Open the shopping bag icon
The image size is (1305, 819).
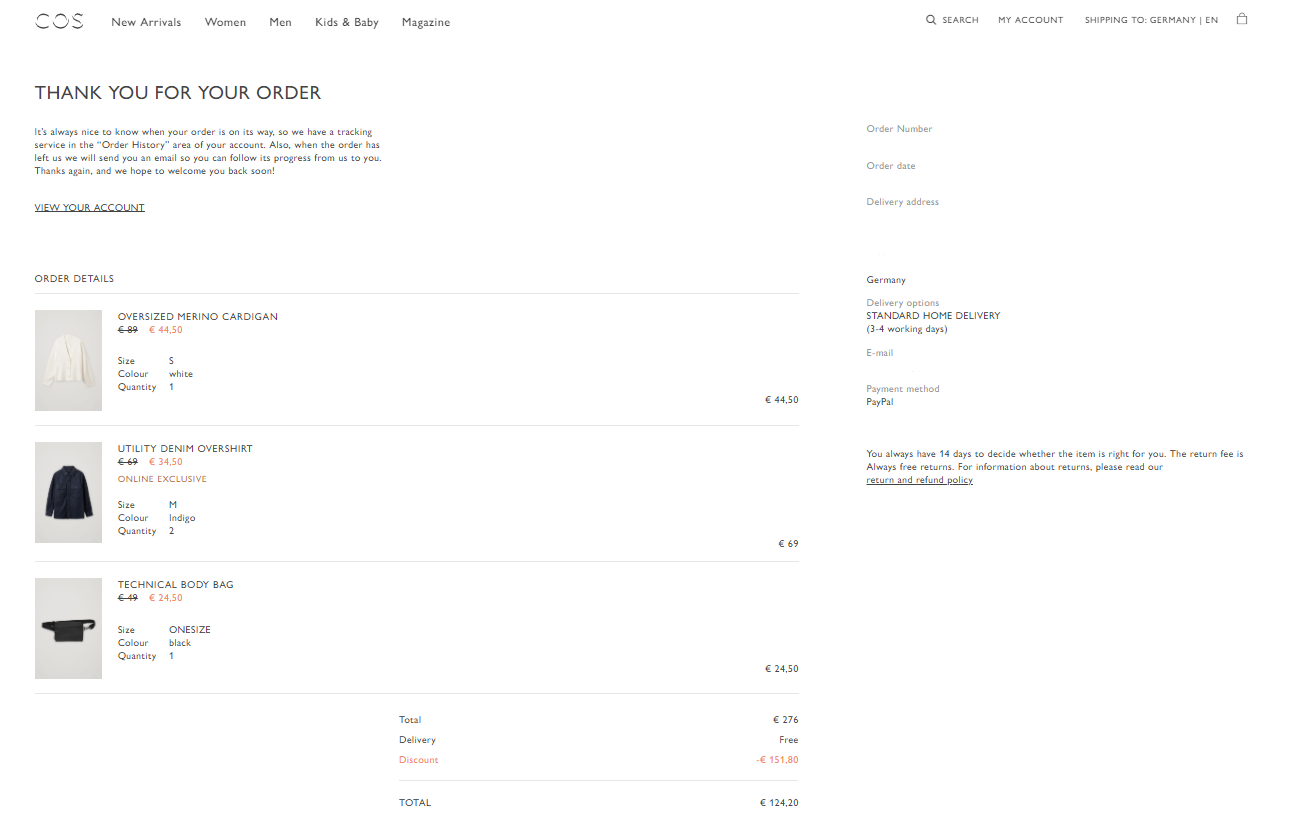(x=1242, y=19)
